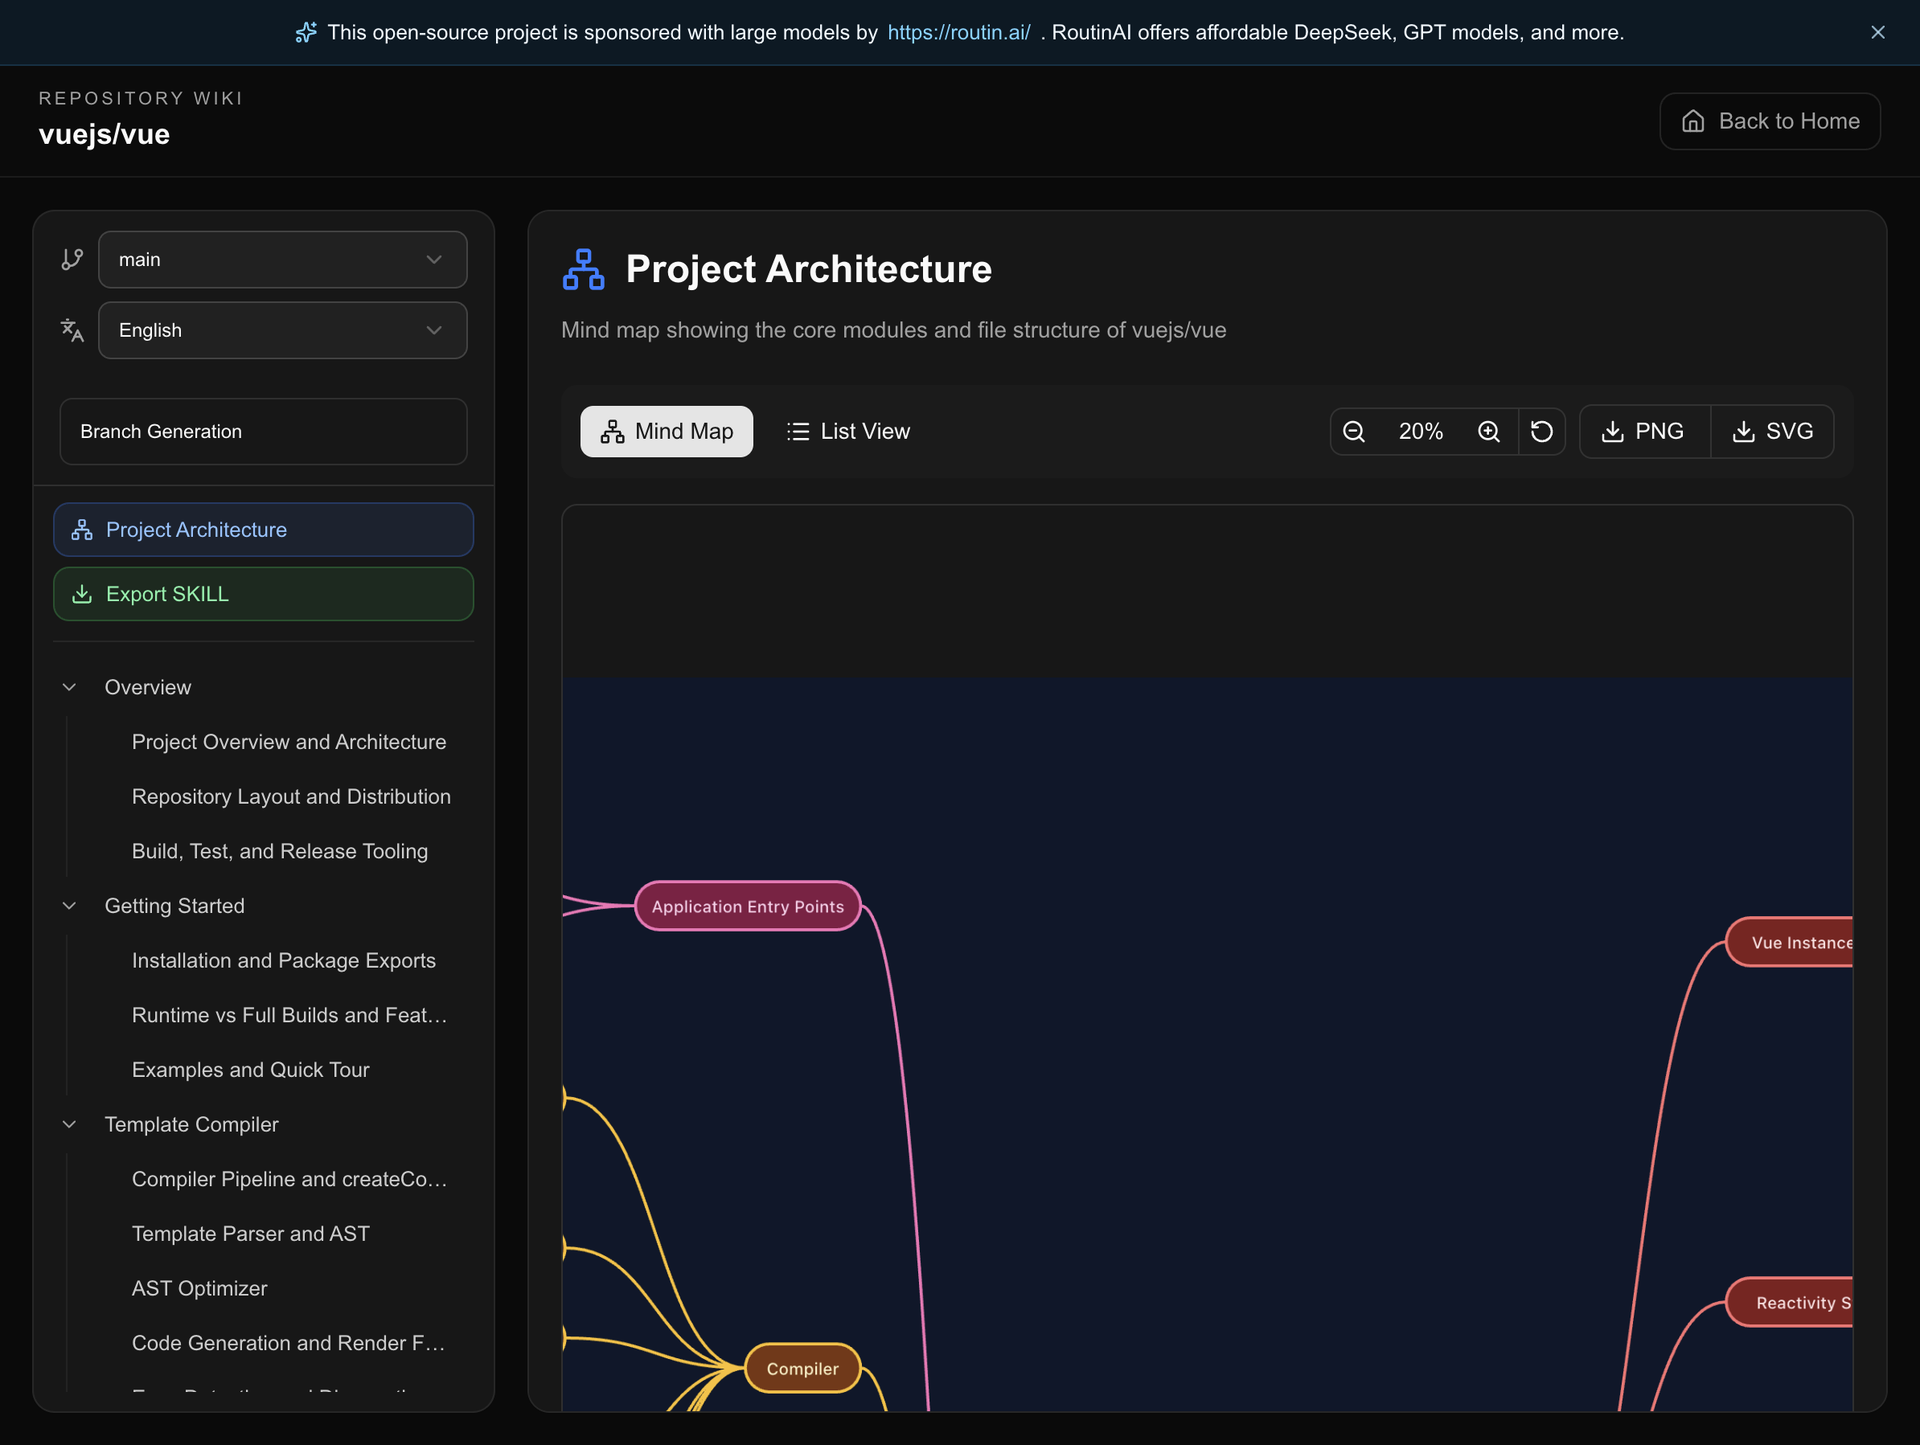Viewport: 1920px width, 1445px height.
Task: Open Compiler Pipeline and createCompiler page
Action: coord(289,1179)
